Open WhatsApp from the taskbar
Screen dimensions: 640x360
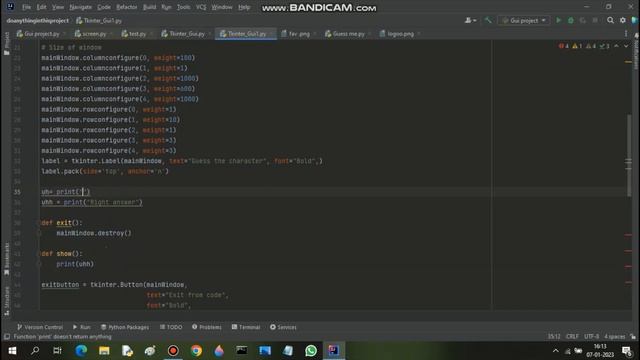tap(311, 351)
